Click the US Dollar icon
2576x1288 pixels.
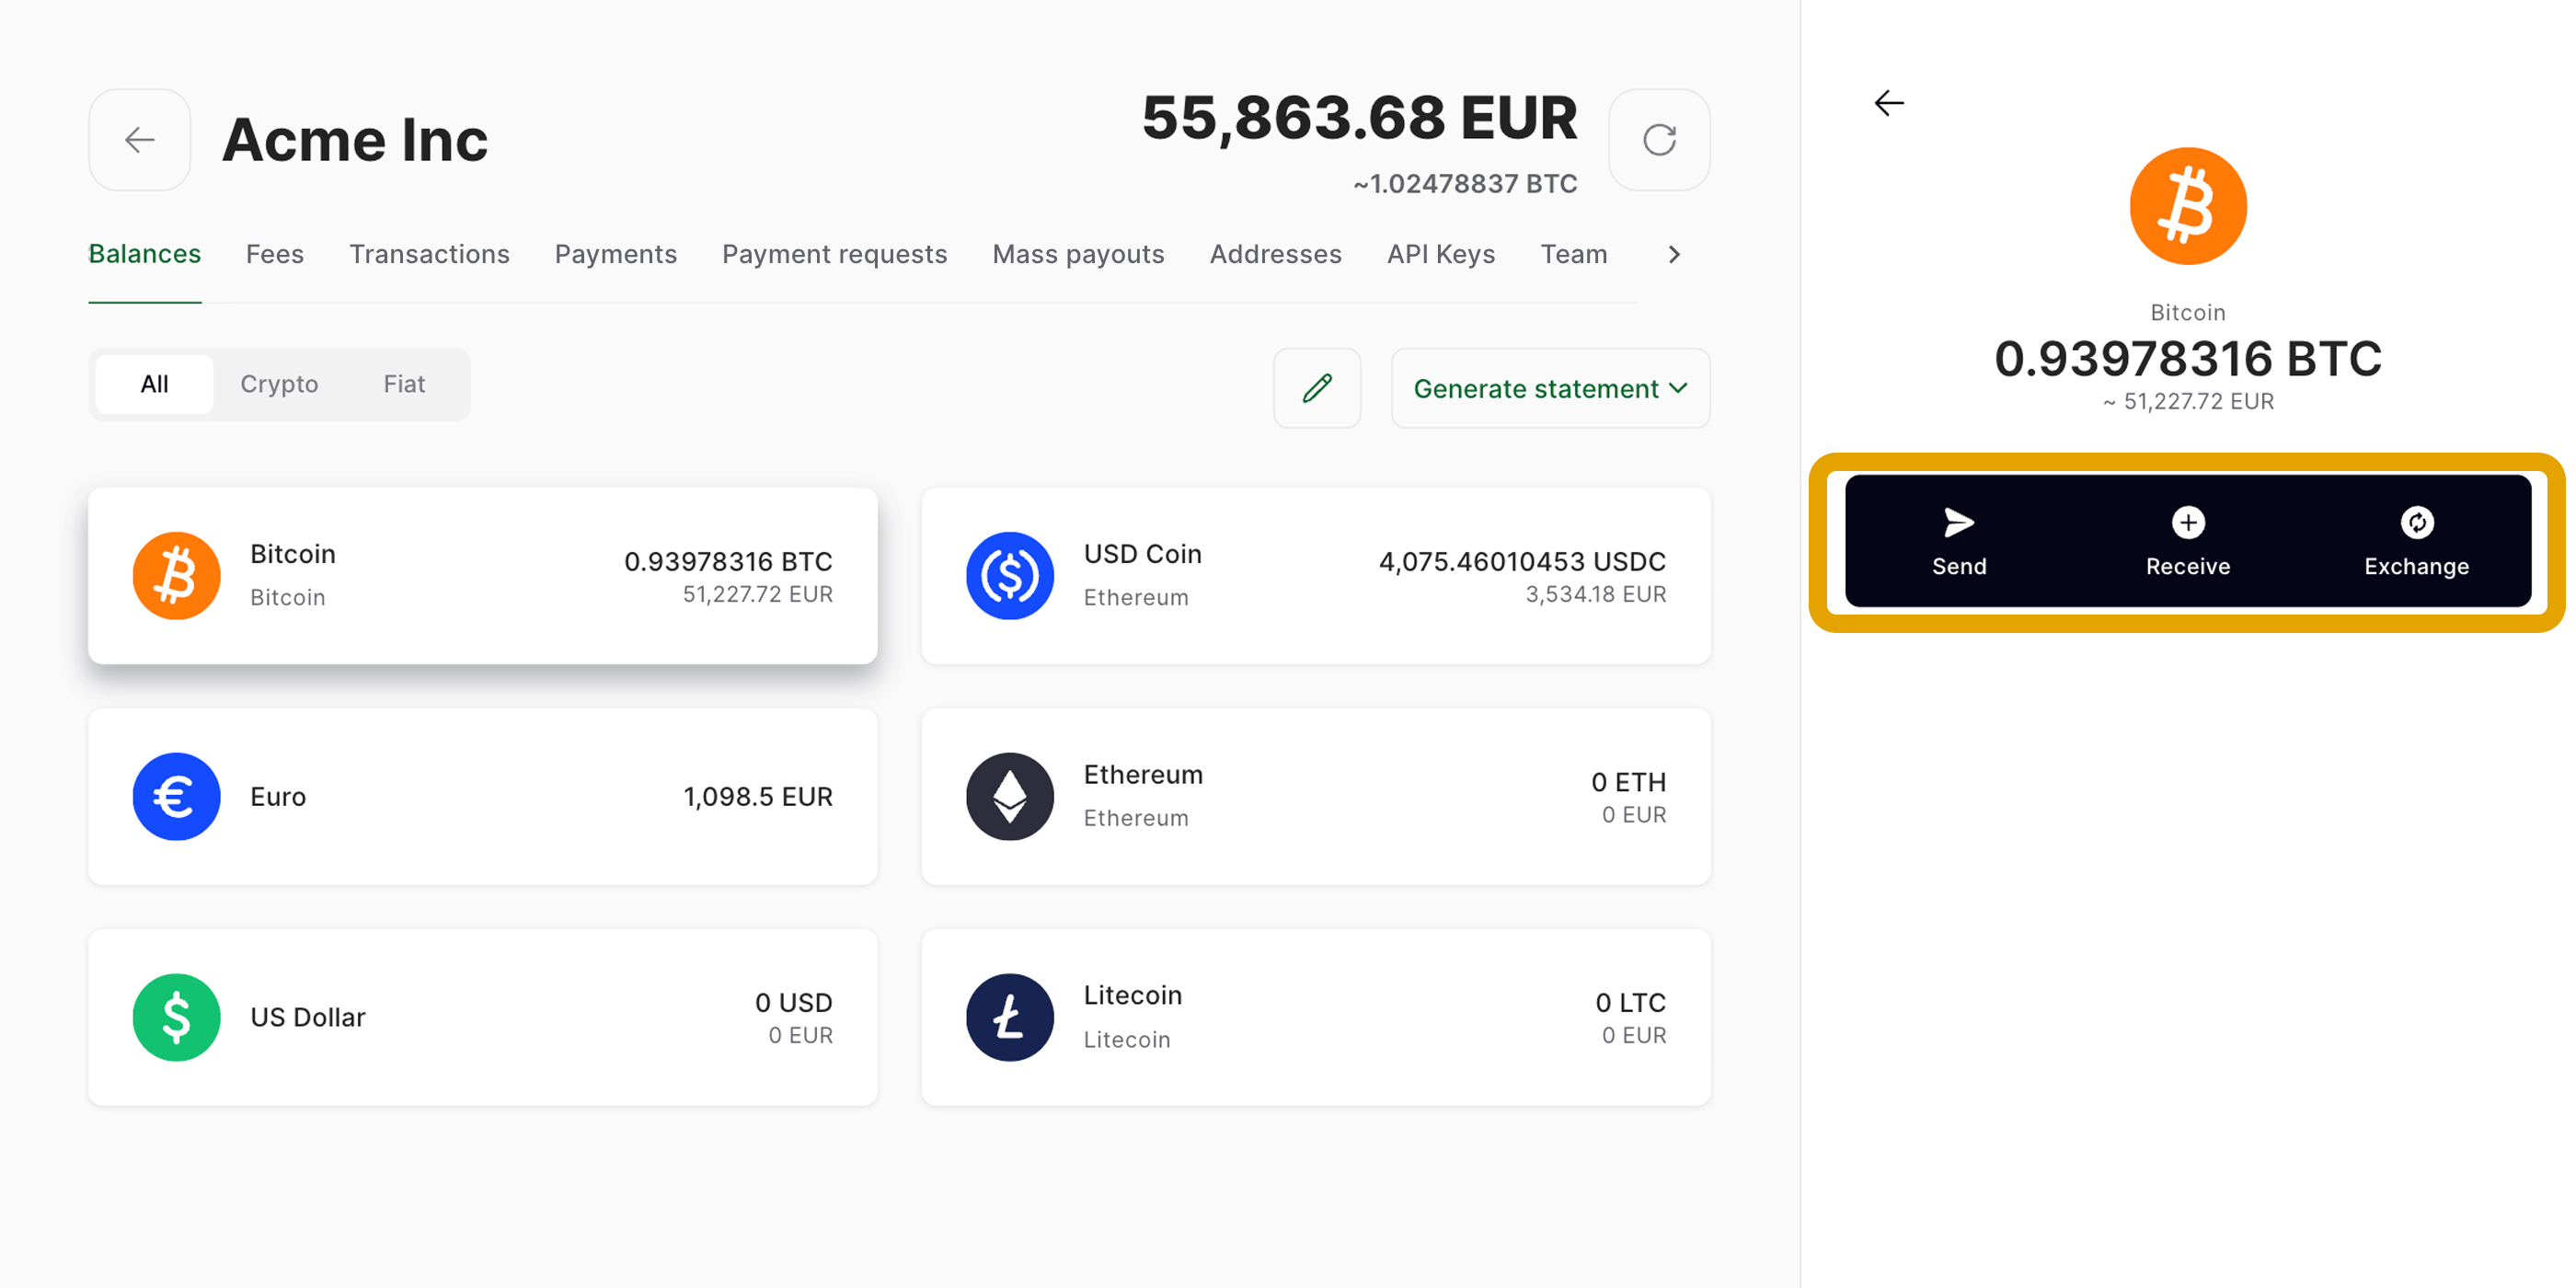(177, 1017)
